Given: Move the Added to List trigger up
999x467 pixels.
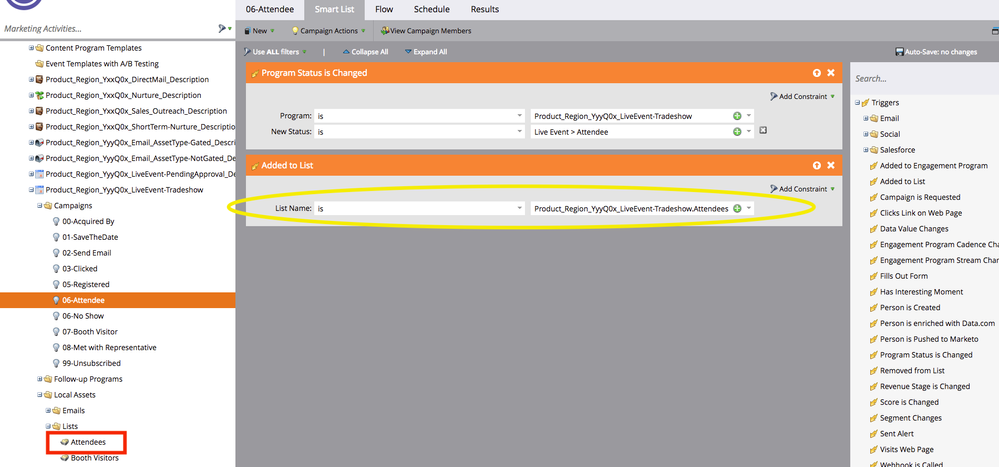Looking at the screenshot, I should (816, 165).
